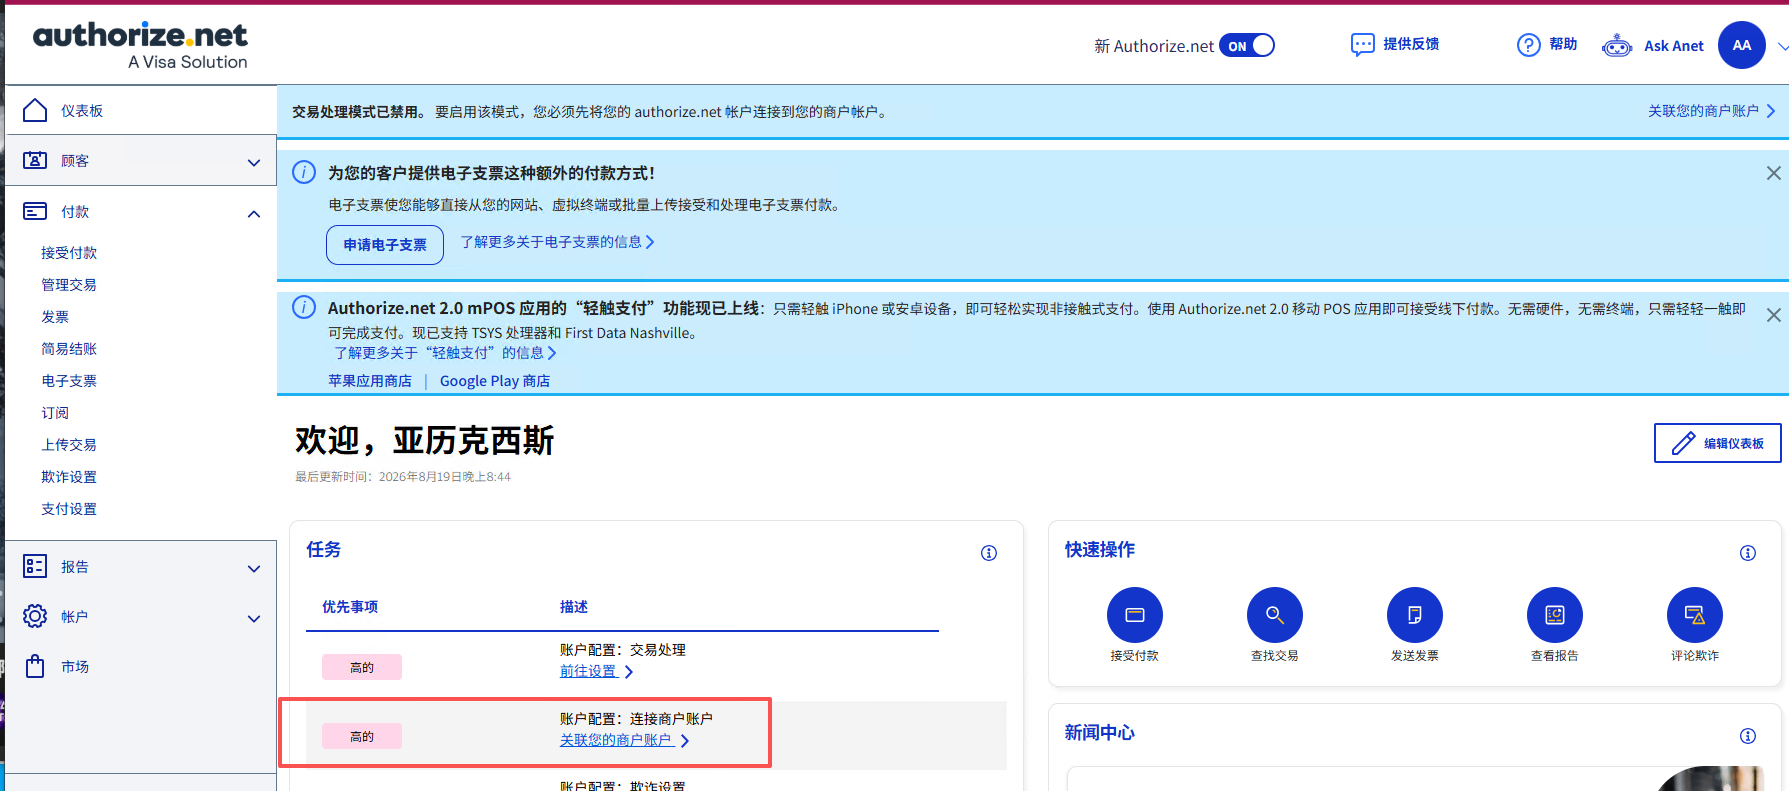Open 了解更多关于“轻触支付”的信息 link

(x=445, y=353)
